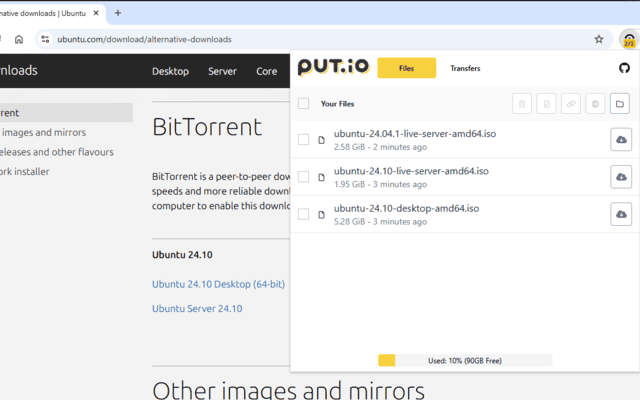Click the copy link icon in Your Files toolbar

(570, 103)
